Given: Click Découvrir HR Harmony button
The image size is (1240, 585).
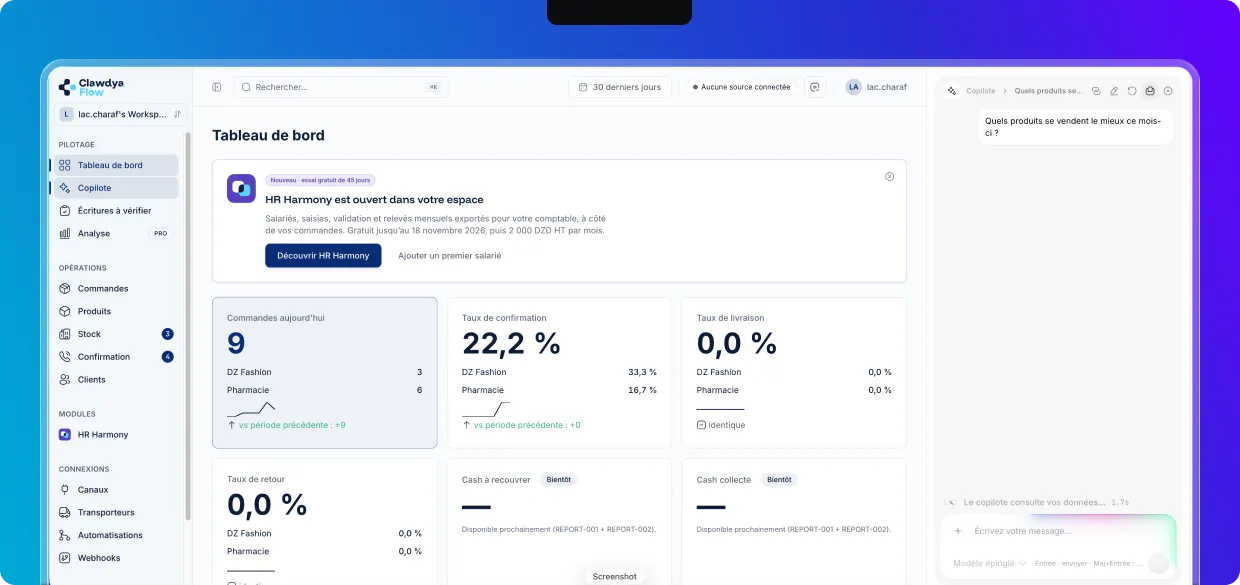Looking at the screenshot, I should [323, 255].
